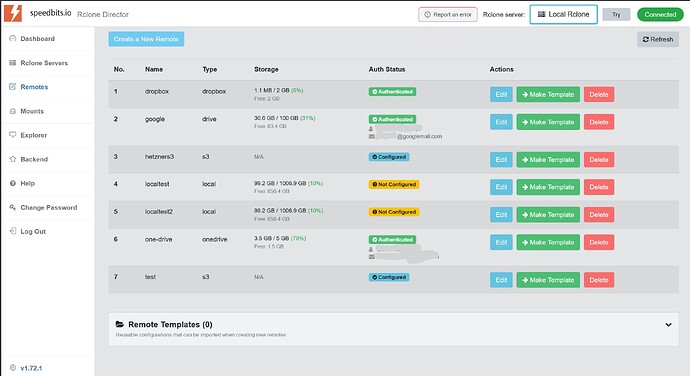
Task: Refresh the remotes list
Action: point(658,39)
